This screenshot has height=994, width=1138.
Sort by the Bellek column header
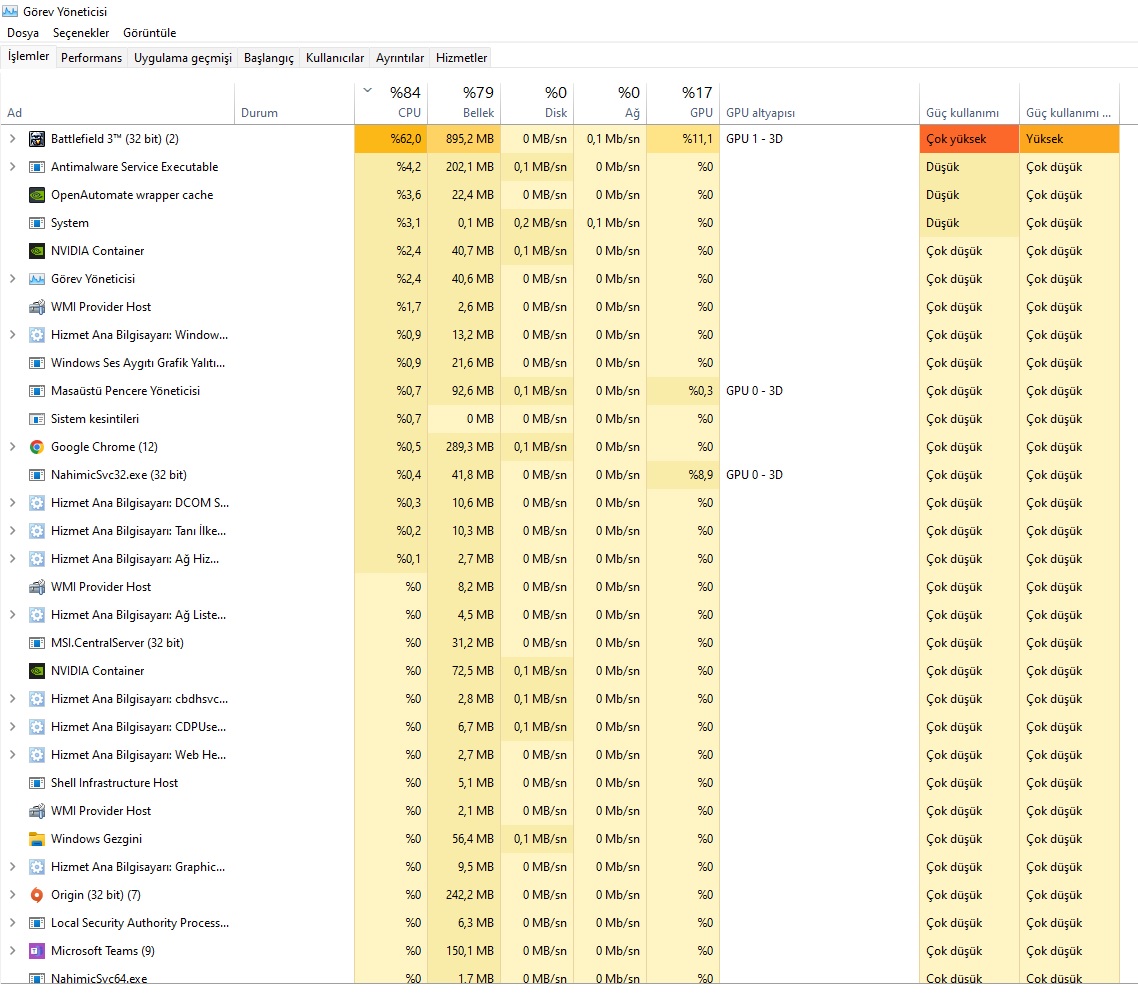464,102
